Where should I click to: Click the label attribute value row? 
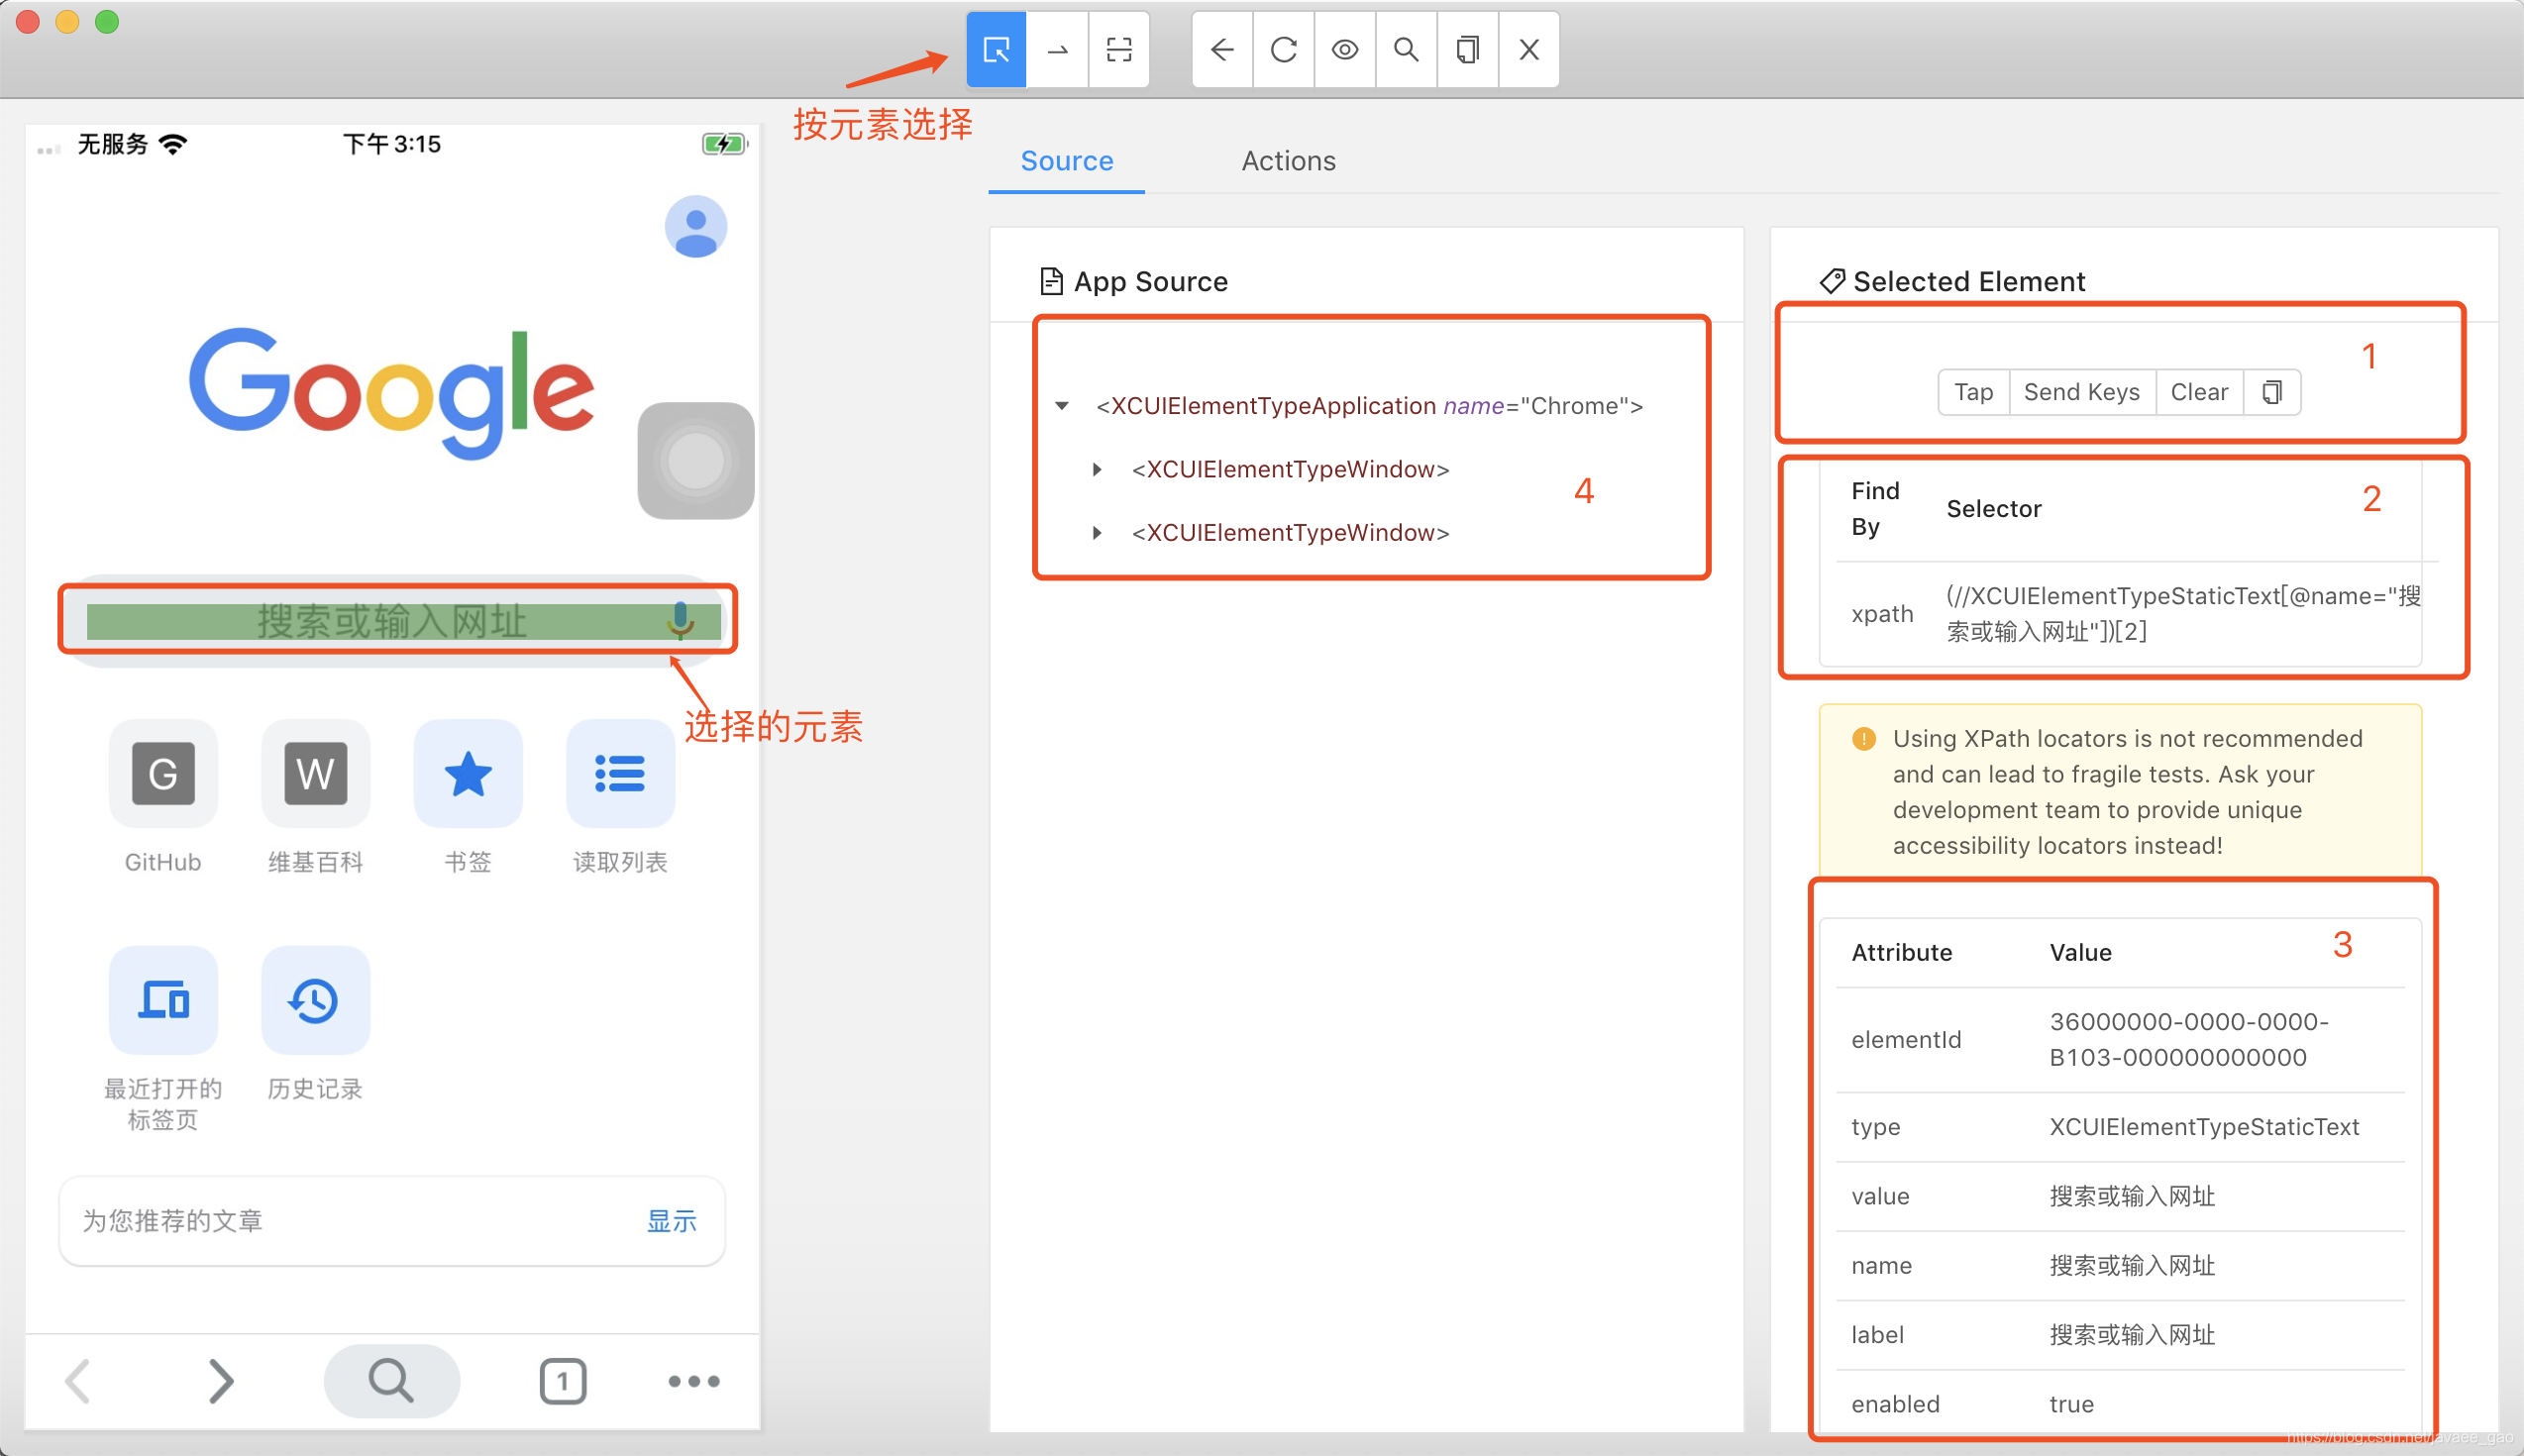[2120, 1335]
